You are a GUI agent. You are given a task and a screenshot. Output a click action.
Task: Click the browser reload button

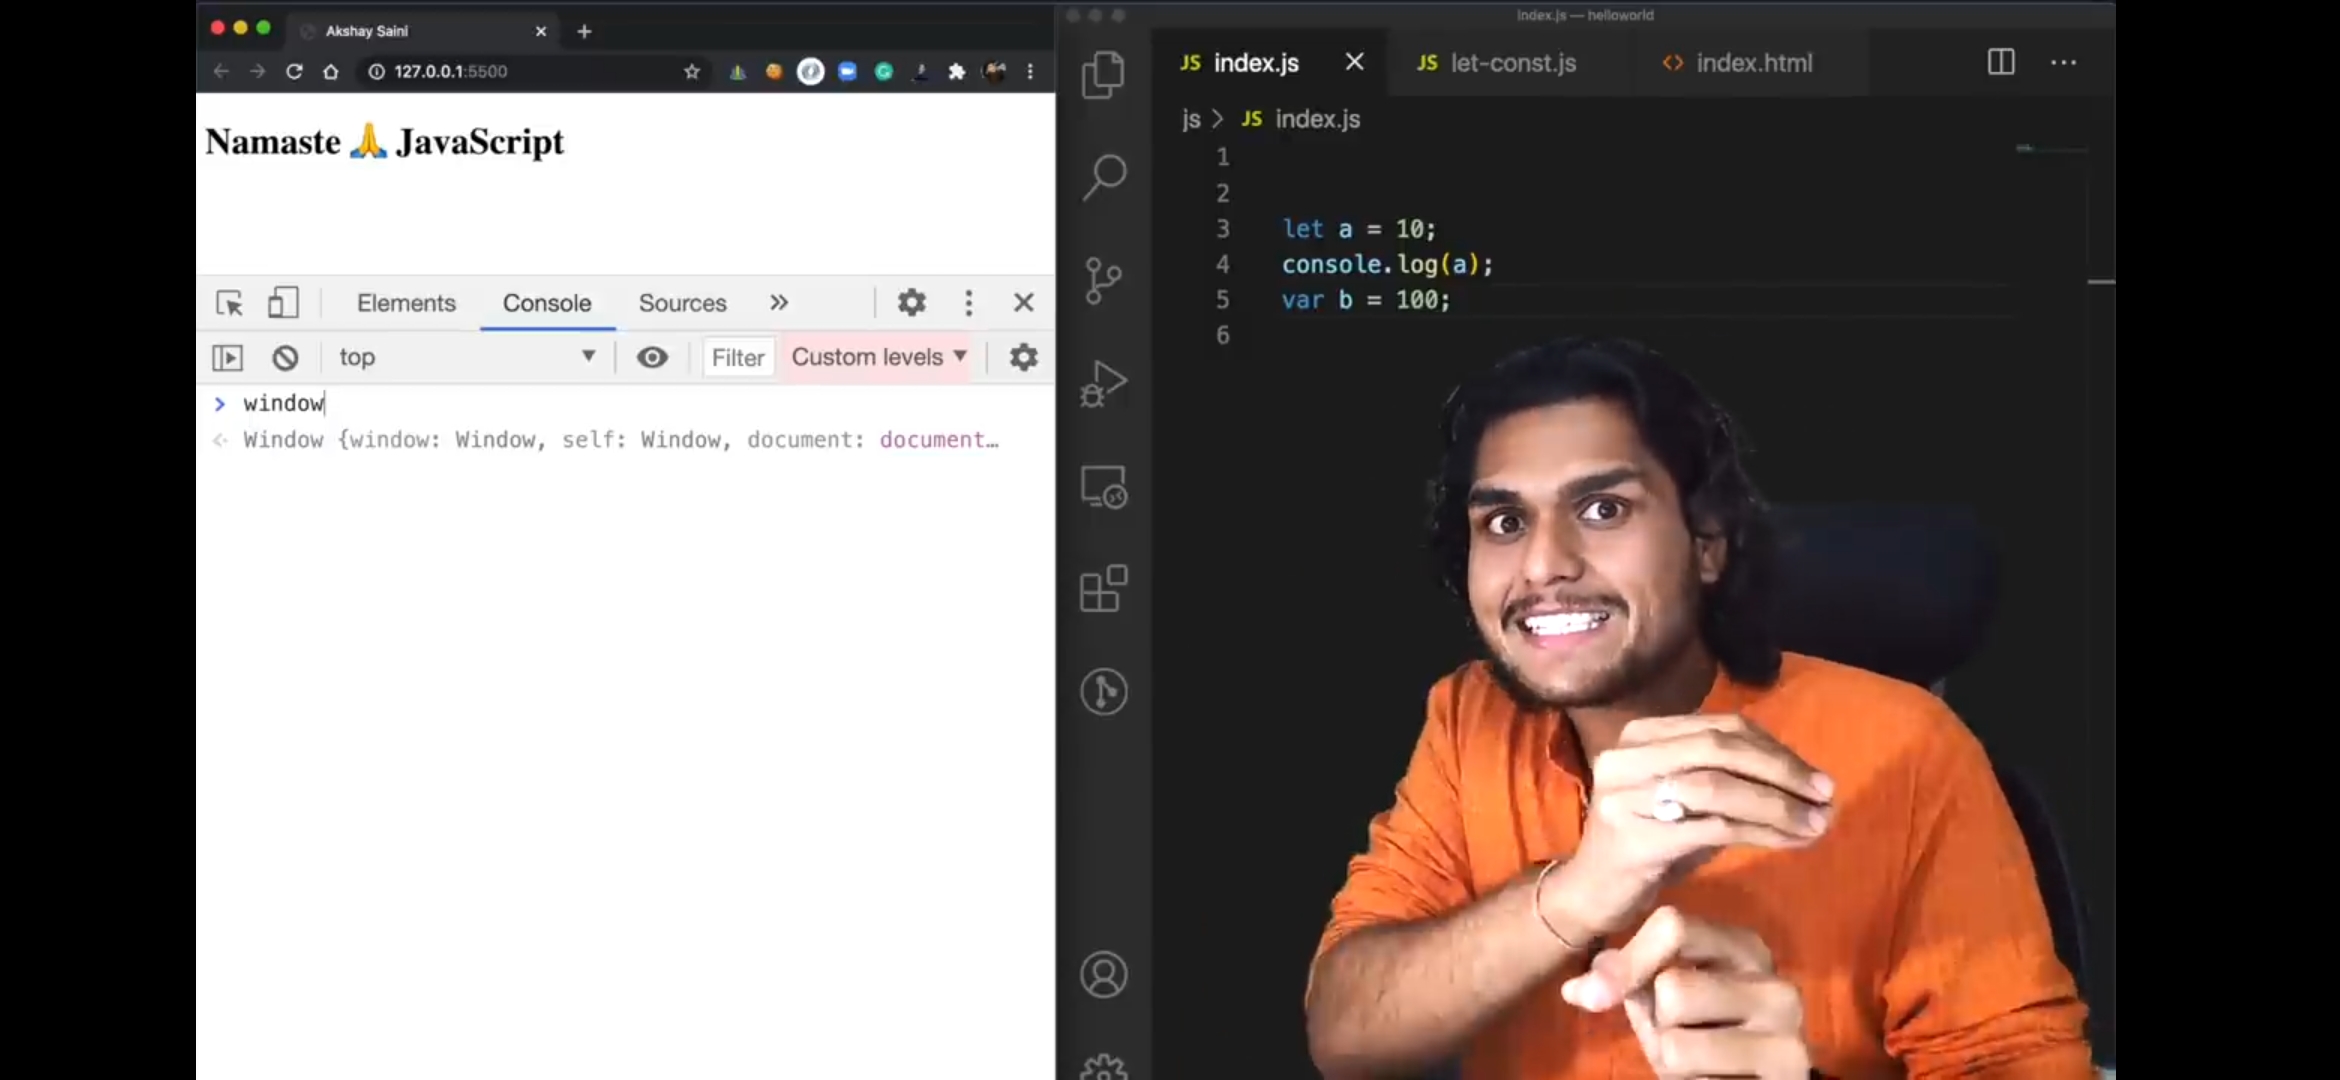(294, 72)
